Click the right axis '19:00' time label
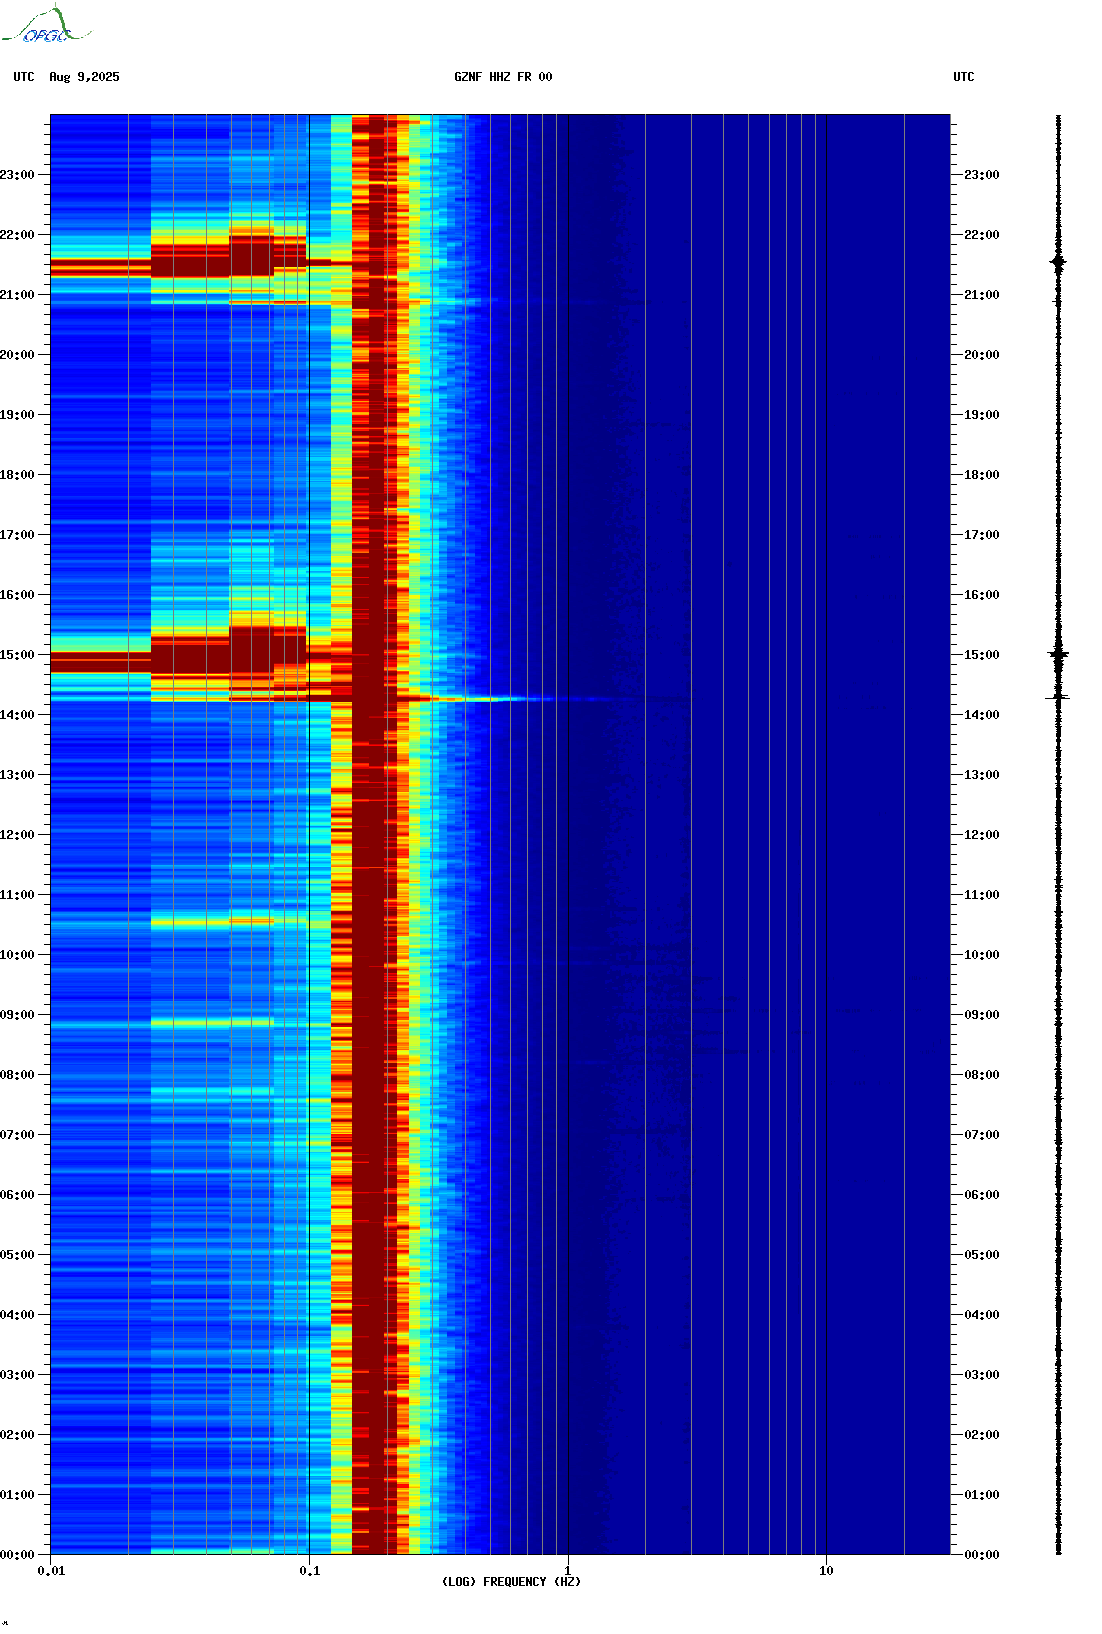 [x=981, y=415]
